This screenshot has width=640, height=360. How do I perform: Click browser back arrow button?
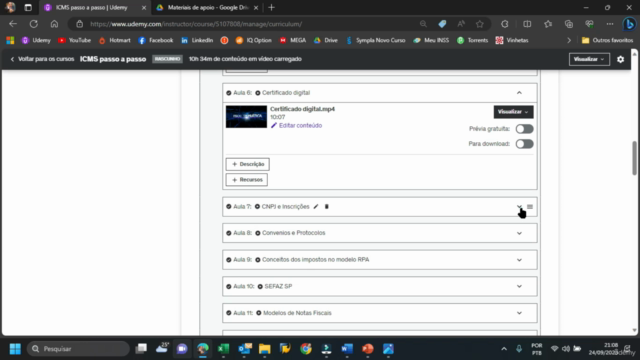tap(13, 24)
